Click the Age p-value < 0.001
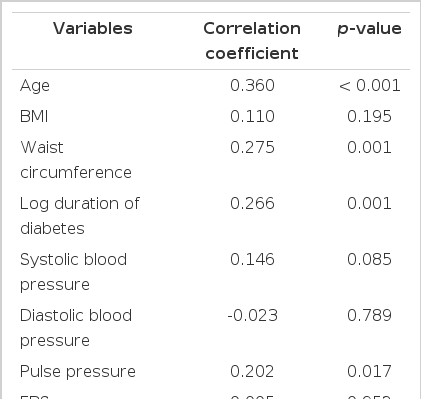This screenshot has width=421, height=399. tap(369, 85)
